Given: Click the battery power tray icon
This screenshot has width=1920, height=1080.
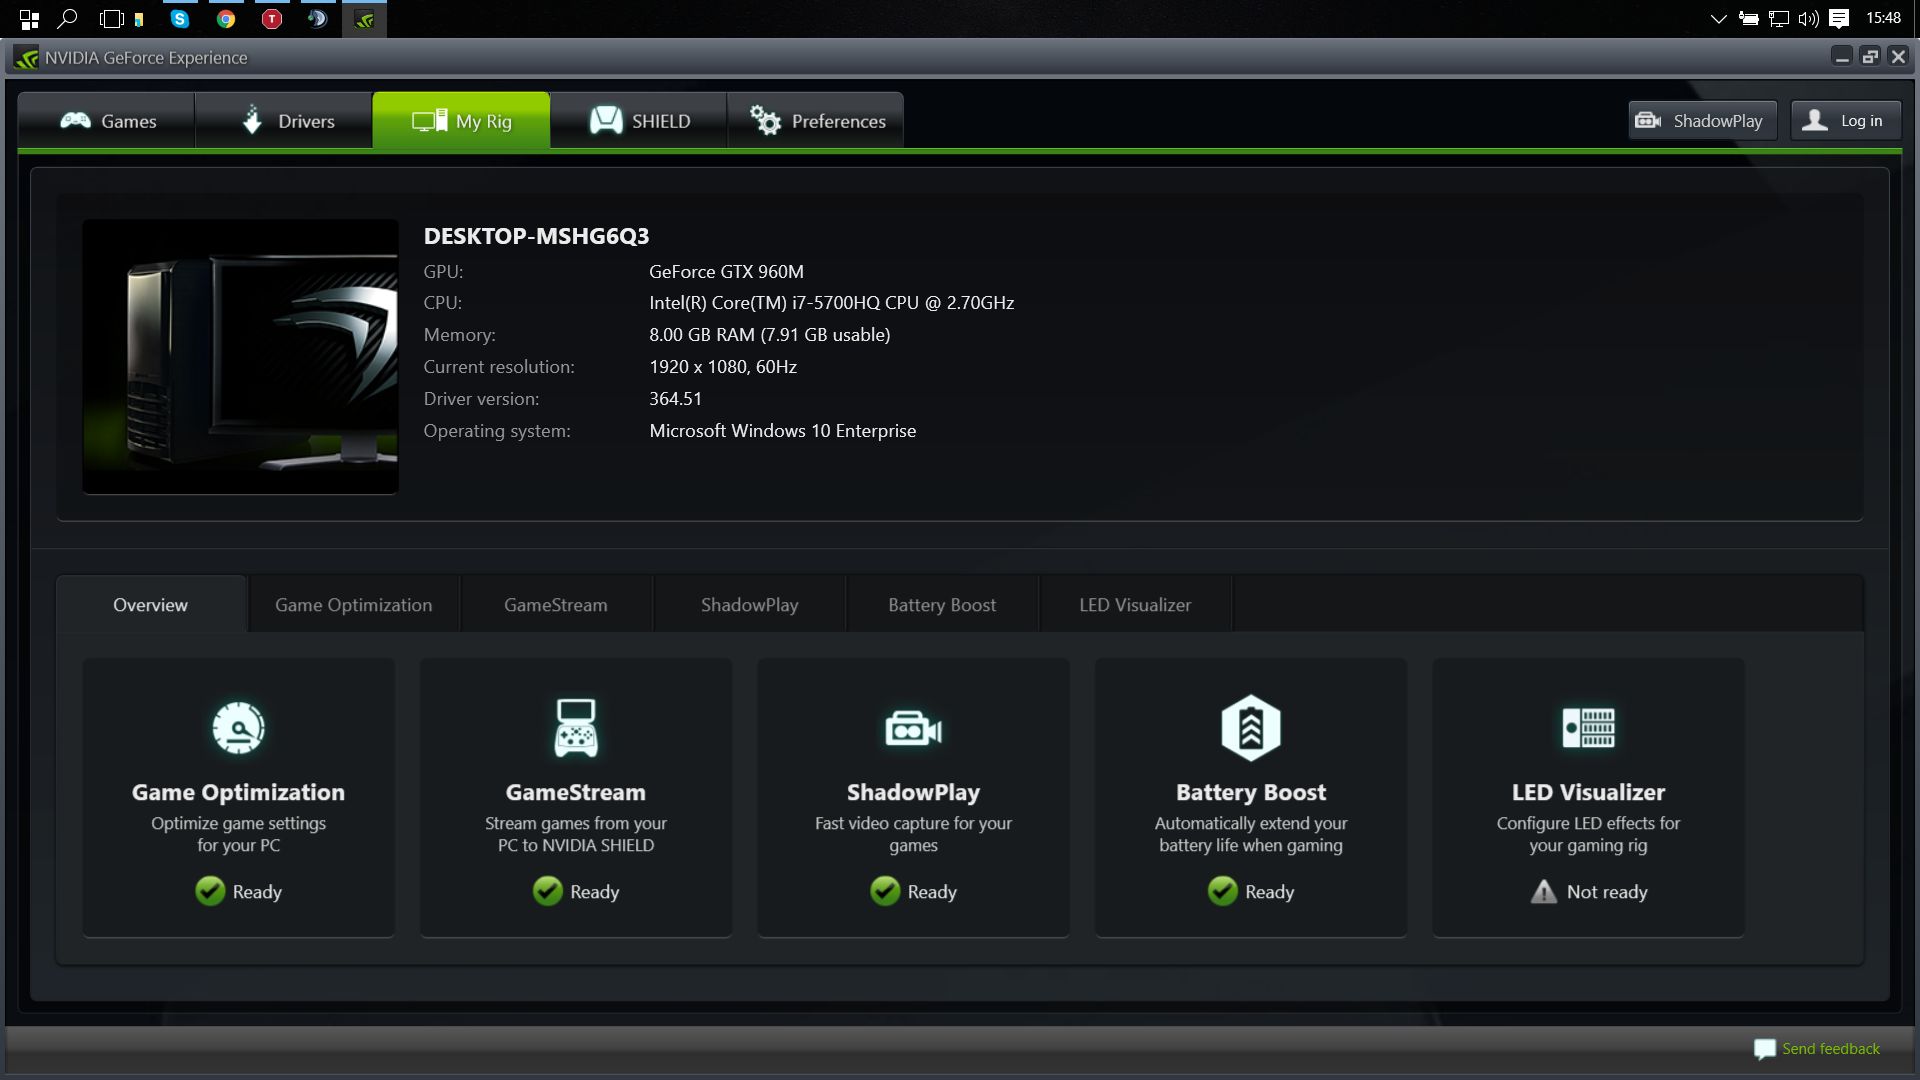Looking at the screenshot, I should pyautogui.click(x=1749, y=19).
